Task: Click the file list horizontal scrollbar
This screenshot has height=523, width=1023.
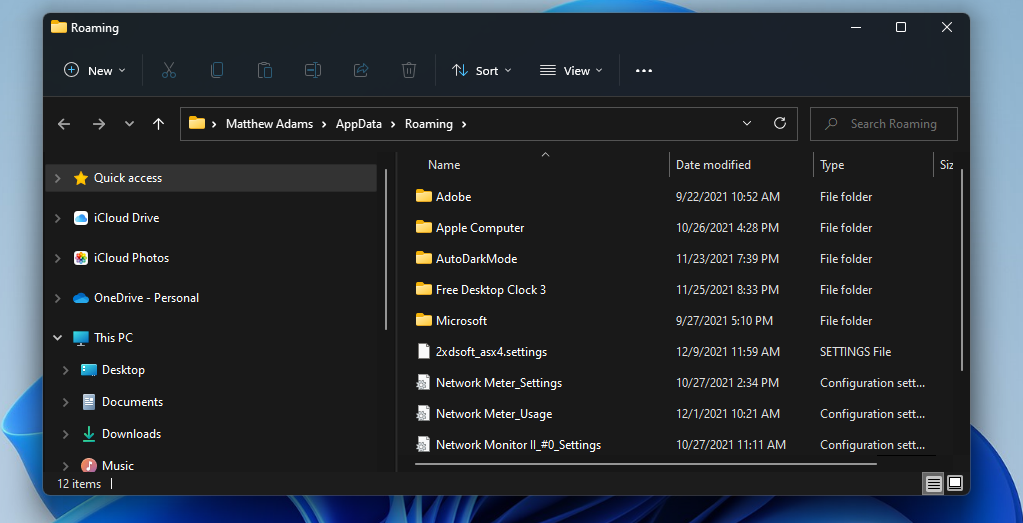Action: (x=646, y=465)
